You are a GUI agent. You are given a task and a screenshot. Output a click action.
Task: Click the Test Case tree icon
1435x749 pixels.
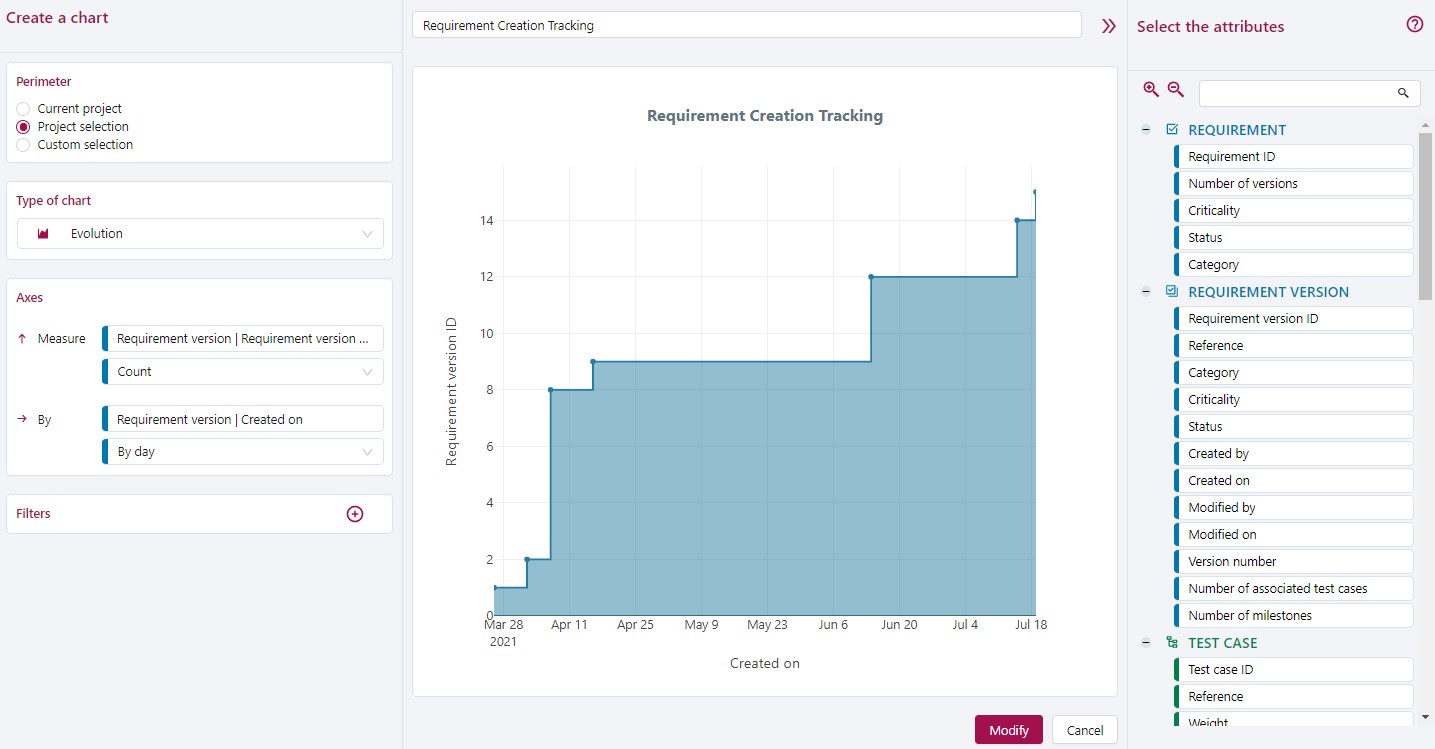[1172, 643]
